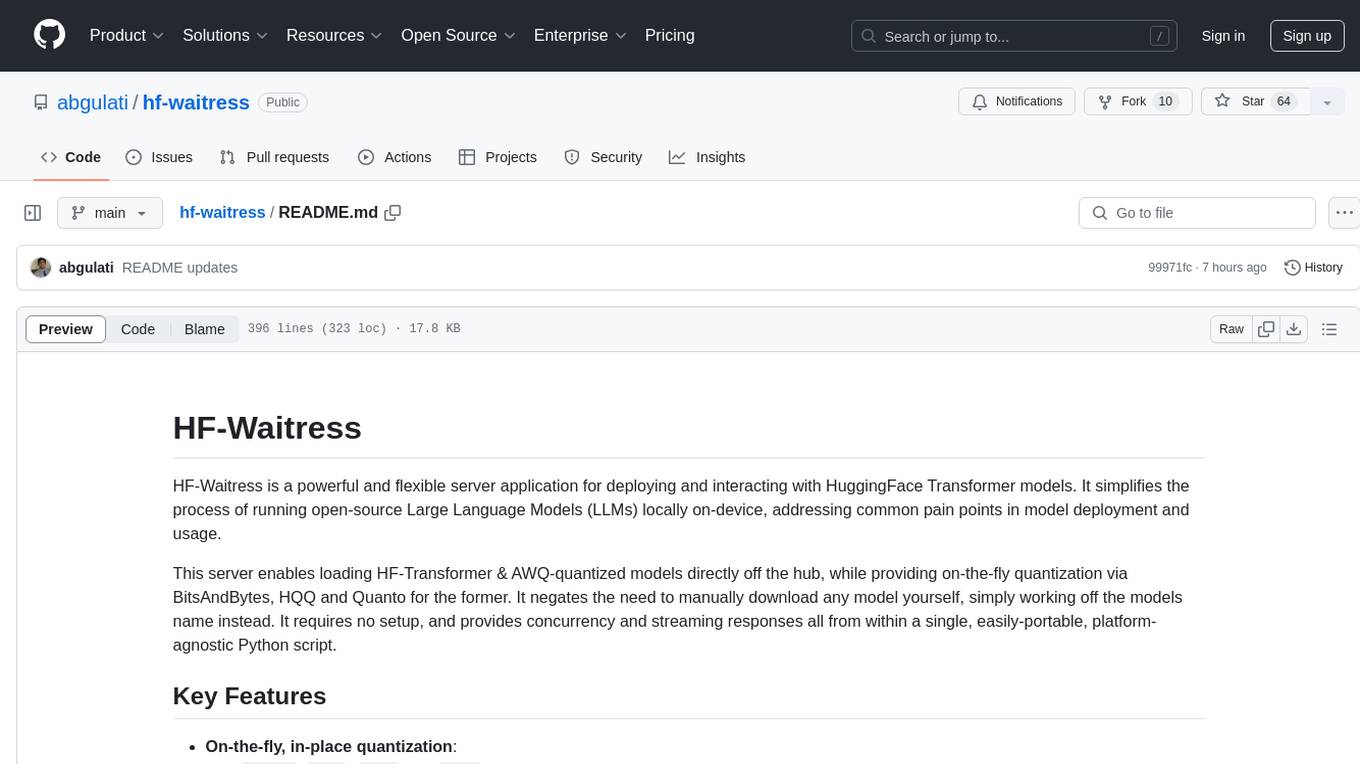Expand the Open Source menu
Image resolution: width=1360 pixels, height=764 pixels.
click(x=458, y=35)
